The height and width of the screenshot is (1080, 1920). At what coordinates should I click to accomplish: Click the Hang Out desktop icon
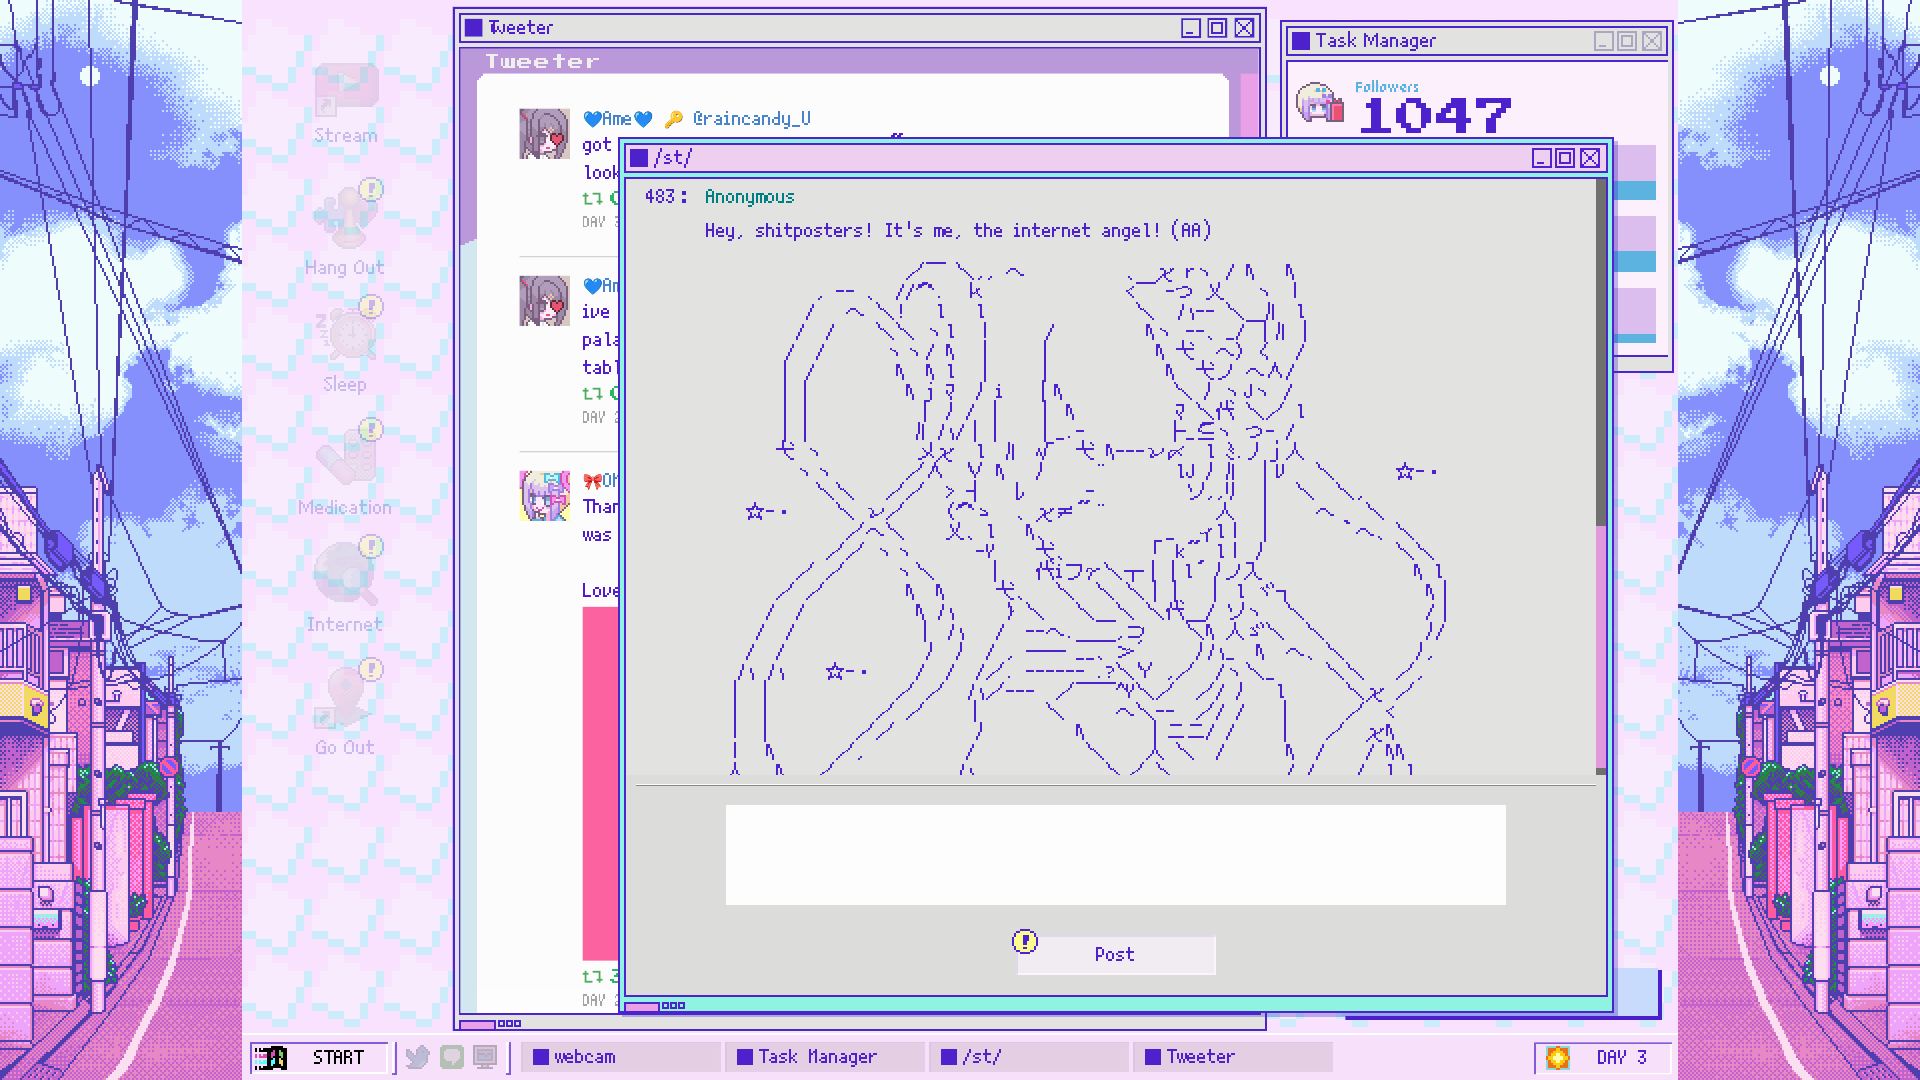(x=345, y=220)
